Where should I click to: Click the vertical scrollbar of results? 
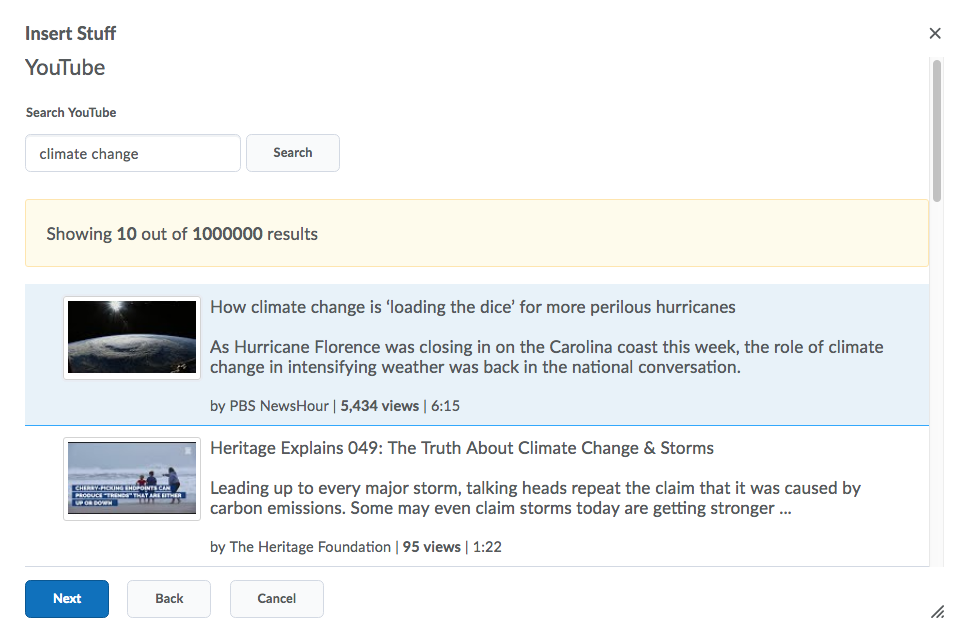936,130
